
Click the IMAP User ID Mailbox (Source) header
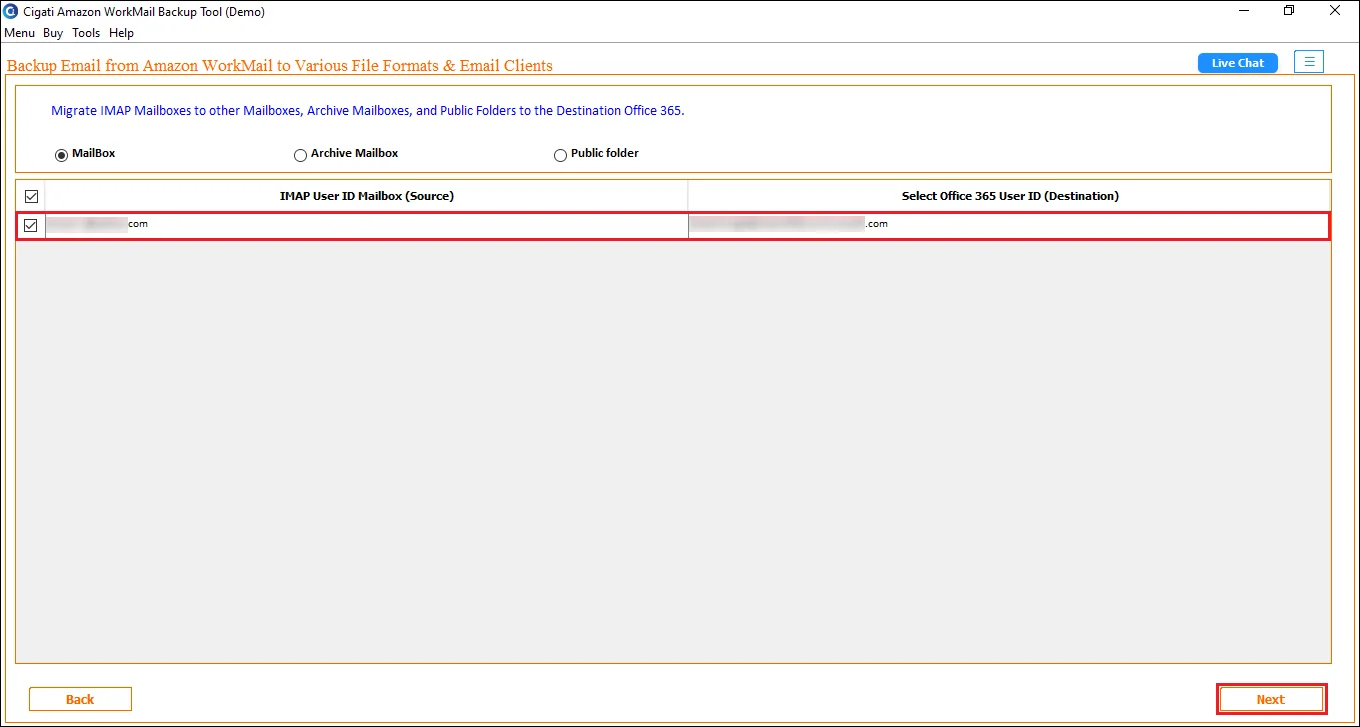coord(367,196)
